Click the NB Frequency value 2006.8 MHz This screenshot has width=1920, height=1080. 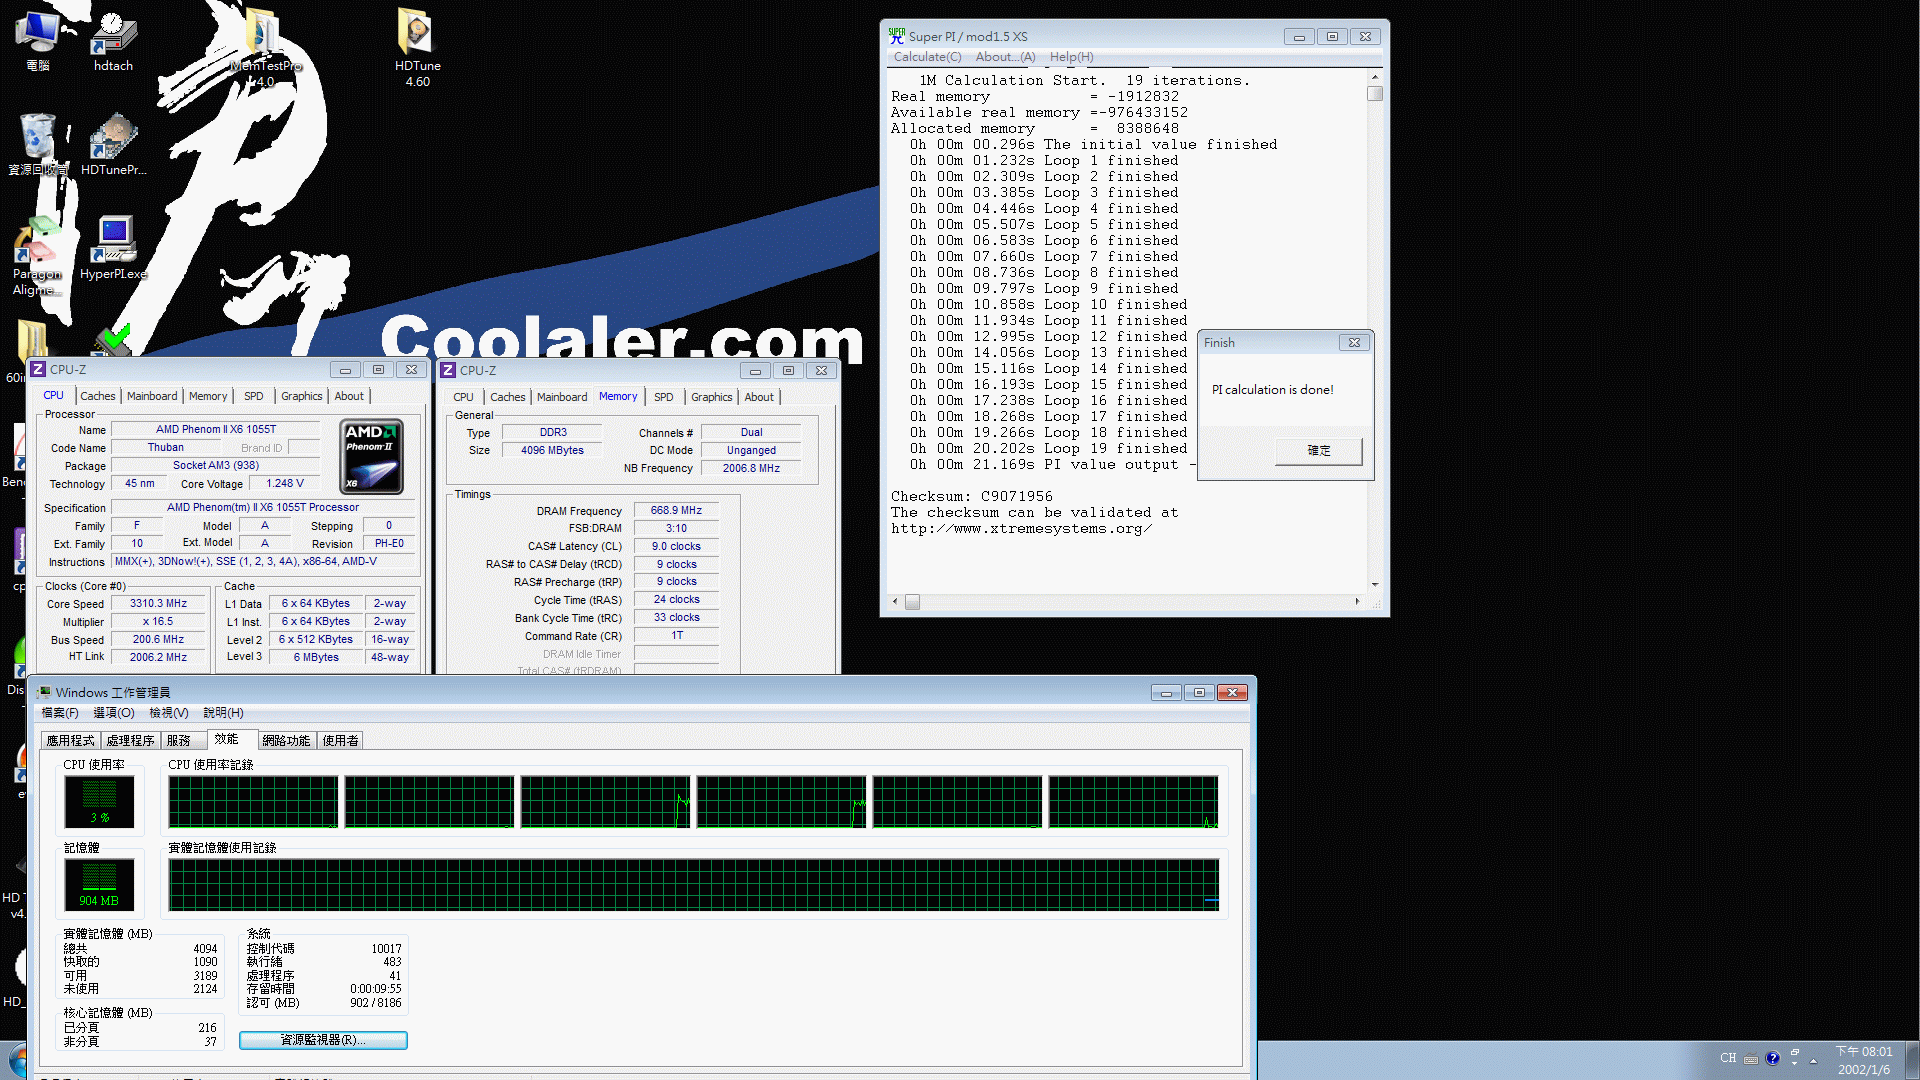tap(751, 469)
